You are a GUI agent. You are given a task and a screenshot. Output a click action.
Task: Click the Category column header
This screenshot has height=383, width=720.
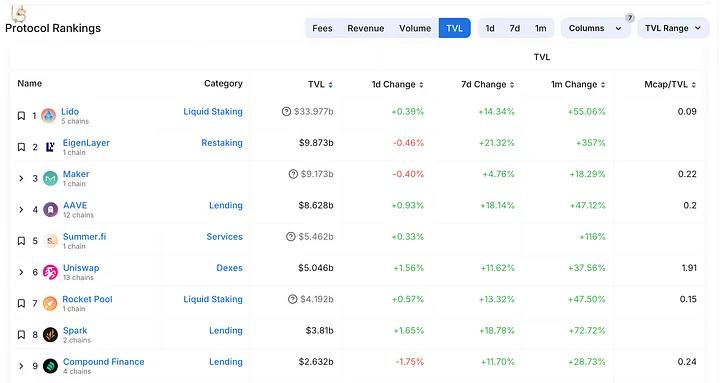(x=223, y=84)
